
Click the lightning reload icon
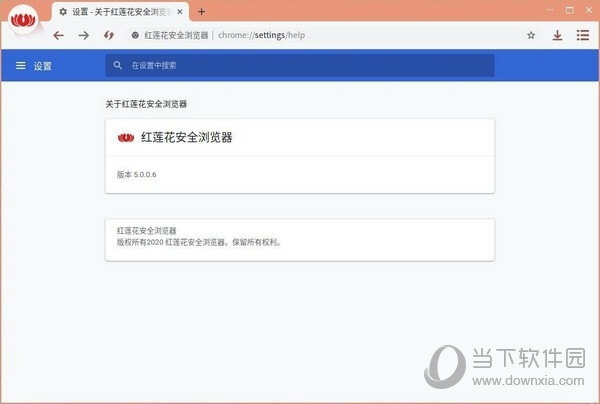(109, 36)
